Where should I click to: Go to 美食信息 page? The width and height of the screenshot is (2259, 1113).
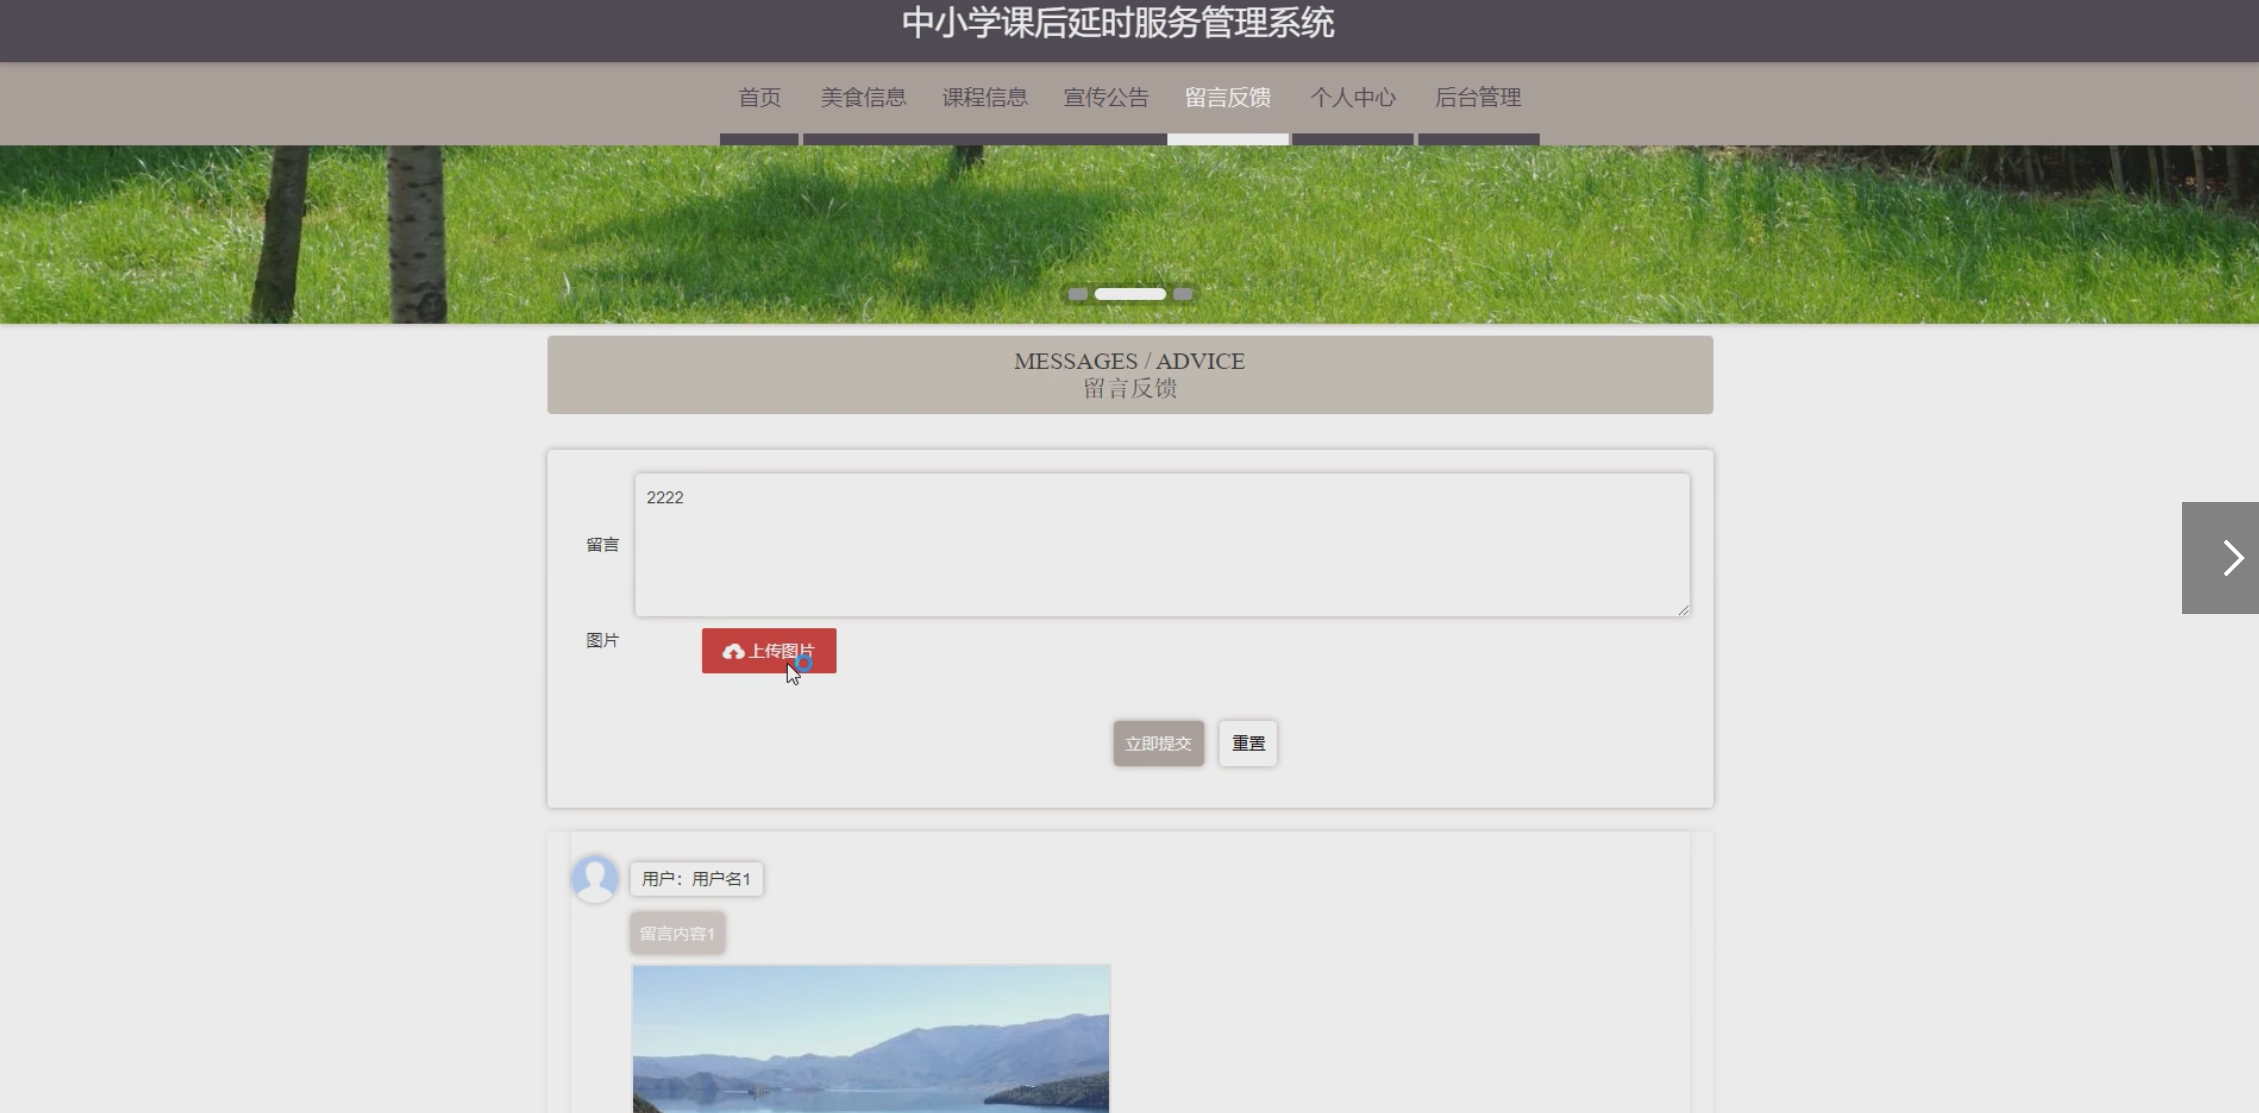[x=863, y=98]
